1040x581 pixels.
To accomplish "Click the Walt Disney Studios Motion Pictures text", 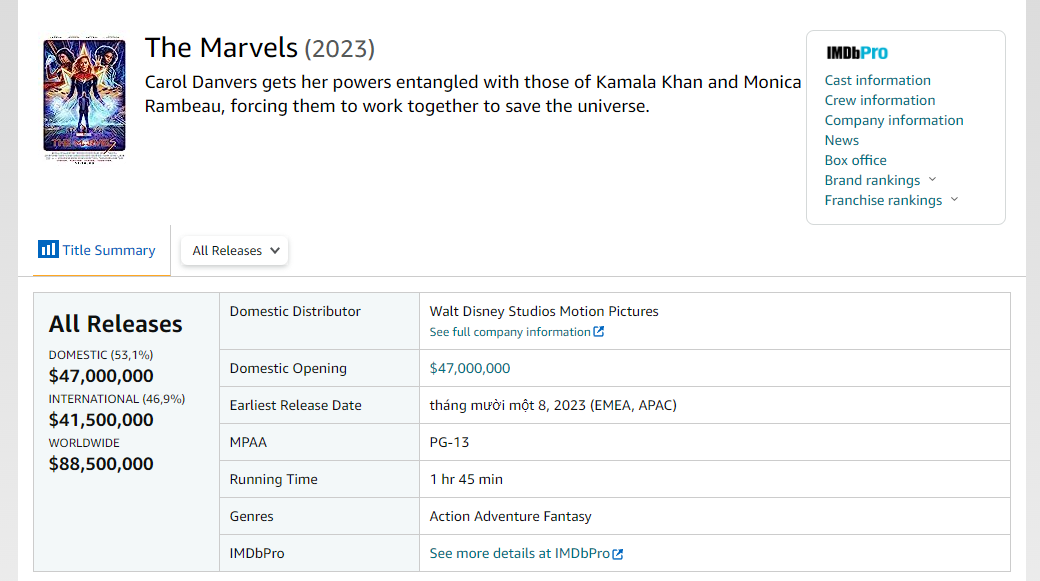I will click(x=543, y=311).
